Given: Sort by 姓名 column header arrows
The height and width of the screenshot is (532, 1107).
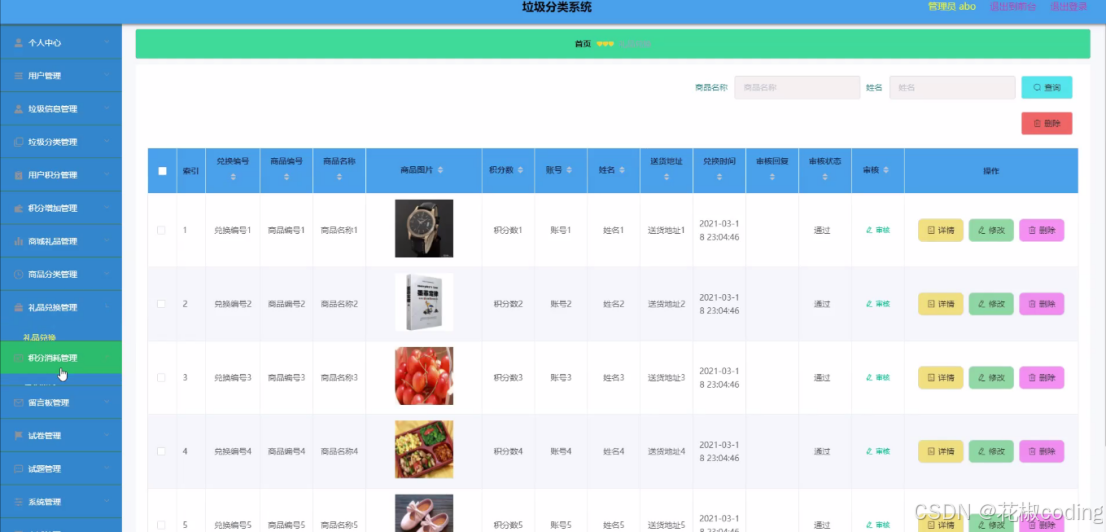Looking at the screenshot, I should point(621,171).
